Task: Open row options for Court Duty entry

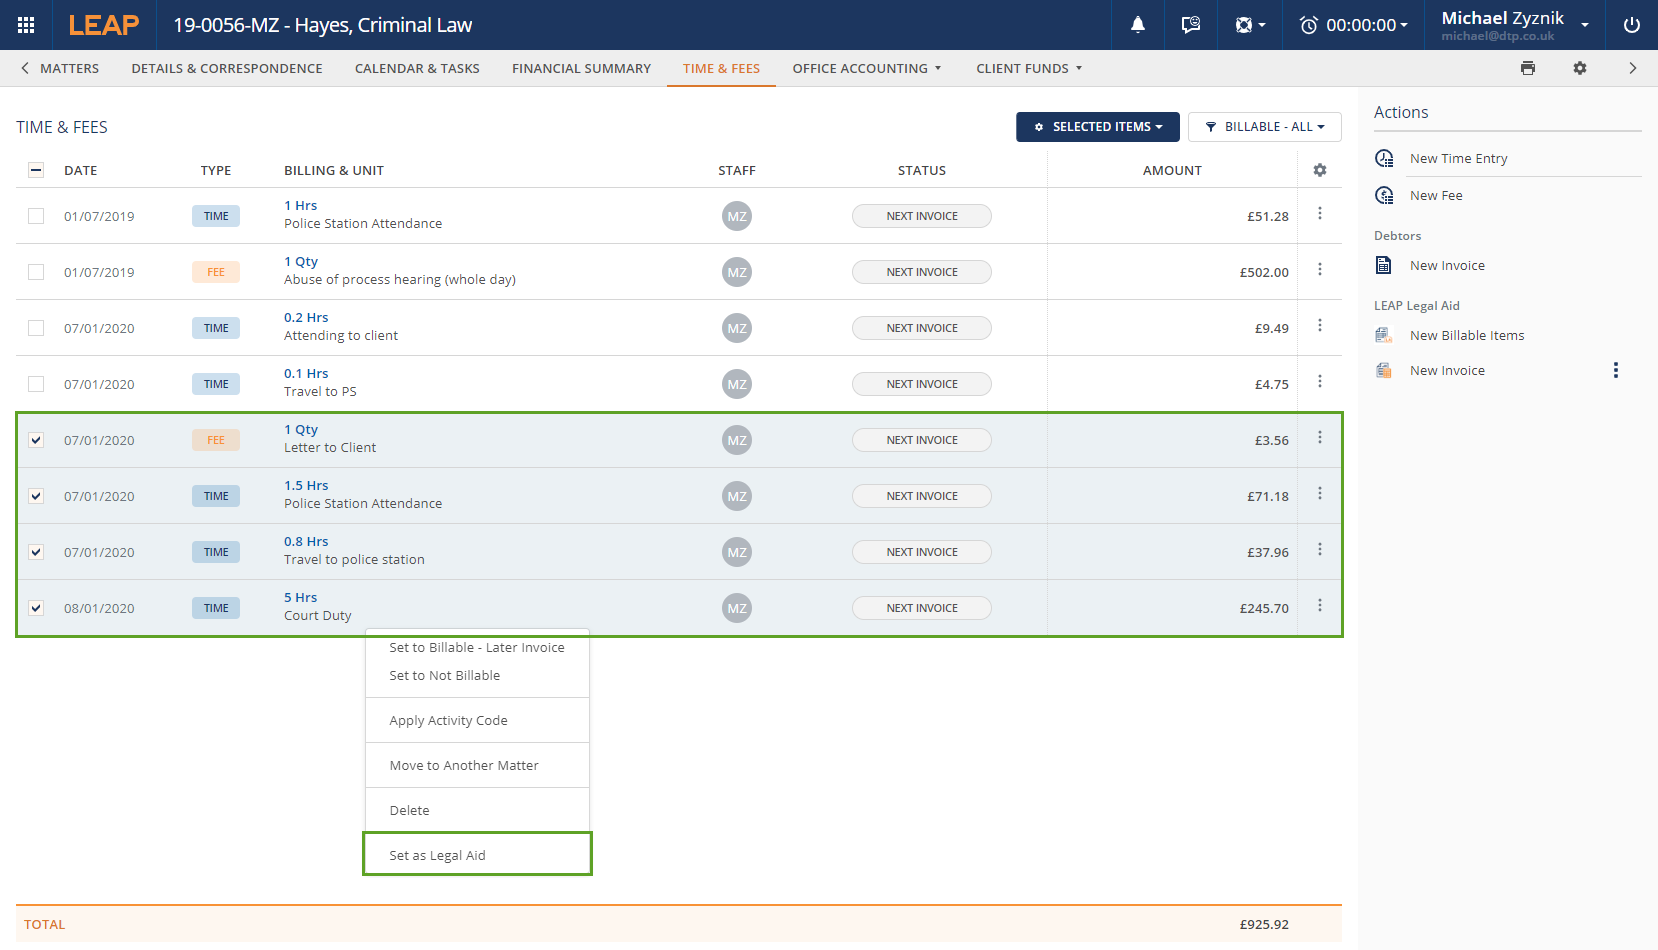Action: pyautogui.click(x=1319, y=606)
